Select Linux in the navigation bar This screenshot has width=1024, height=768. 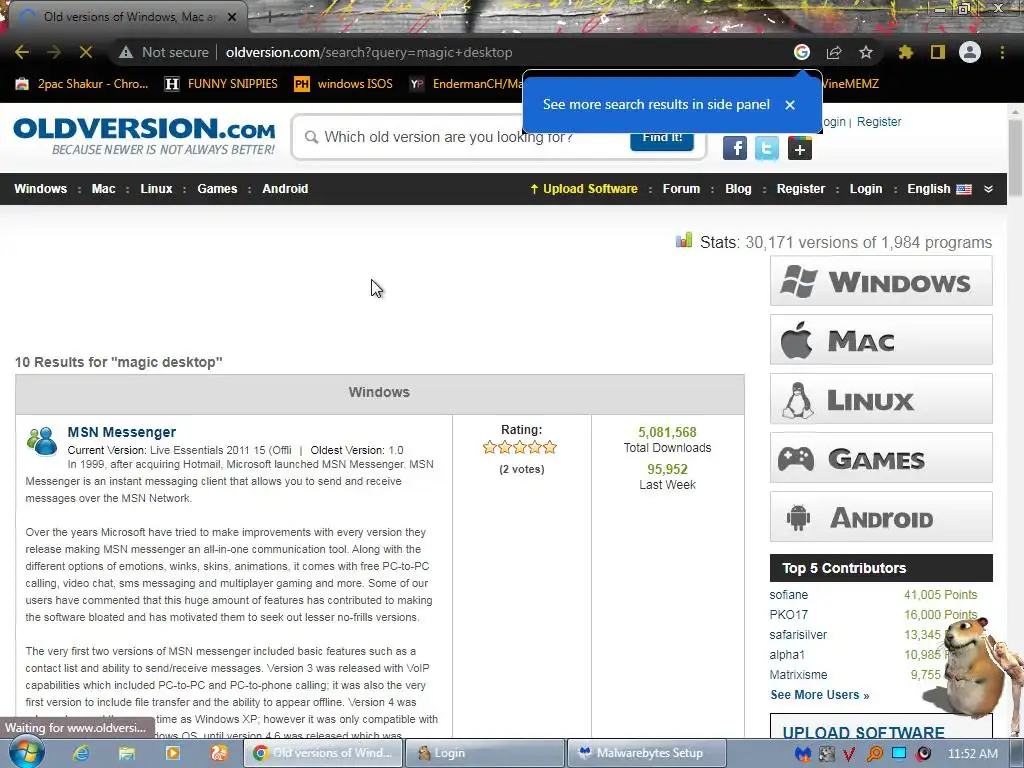click(156, 189)
